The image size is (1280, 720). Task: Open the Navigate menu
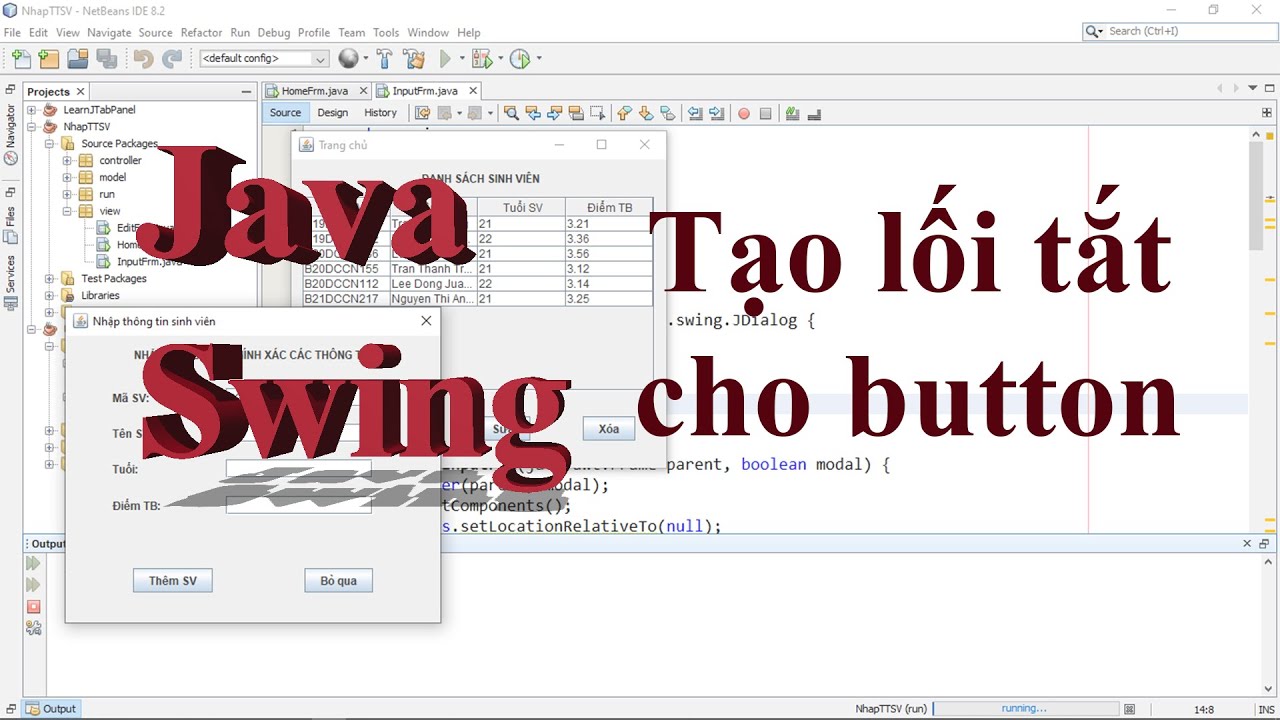pyautogui.click(x=109, y=33)
